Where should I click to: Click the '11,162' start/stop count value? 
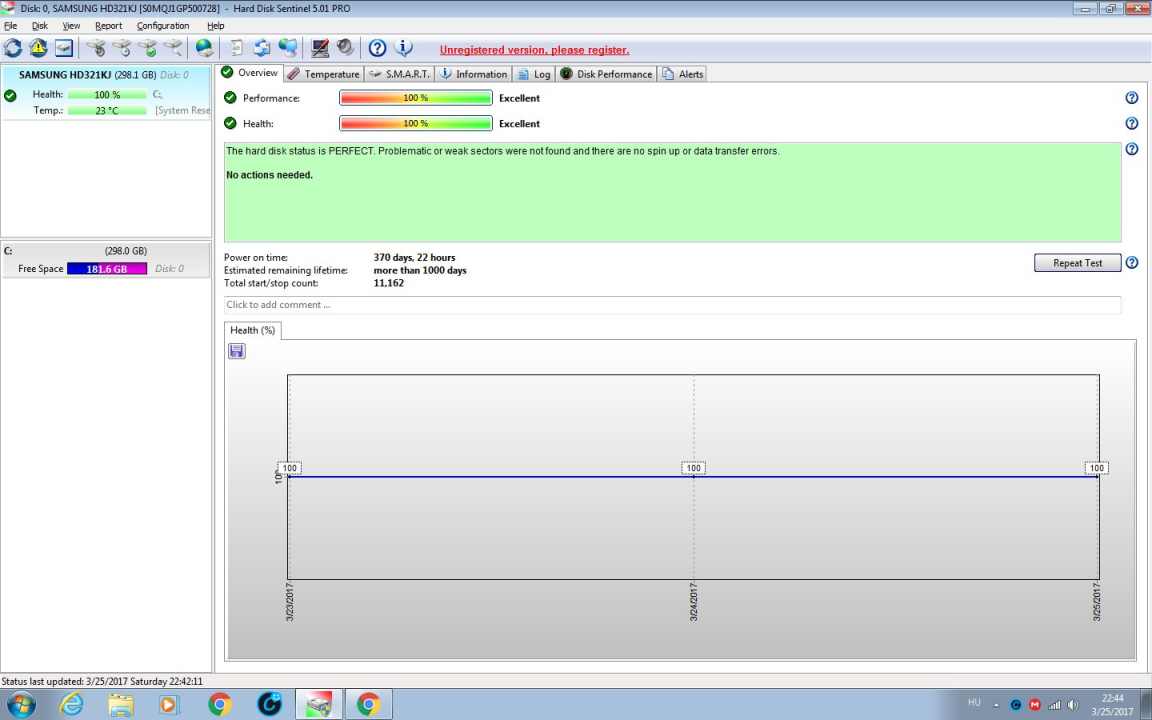tap(389, 283)
